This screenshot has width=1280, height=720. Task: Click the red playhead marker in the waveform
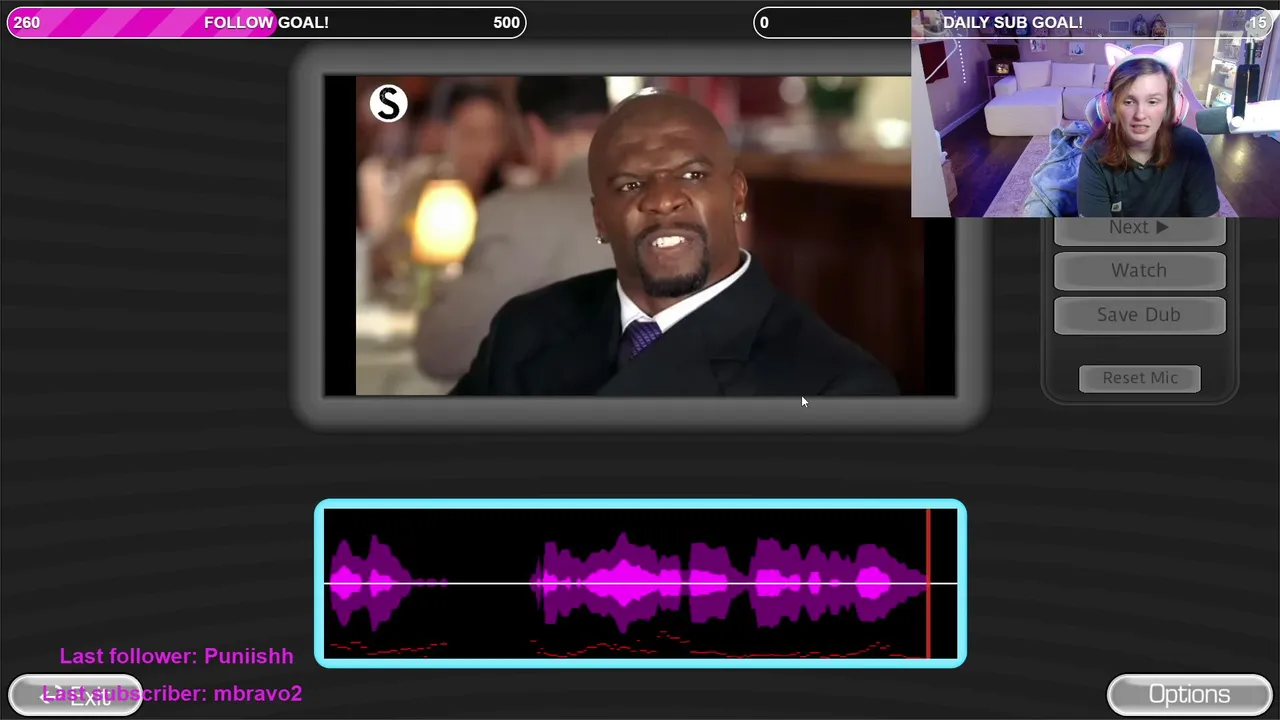[x=928, y=584]
